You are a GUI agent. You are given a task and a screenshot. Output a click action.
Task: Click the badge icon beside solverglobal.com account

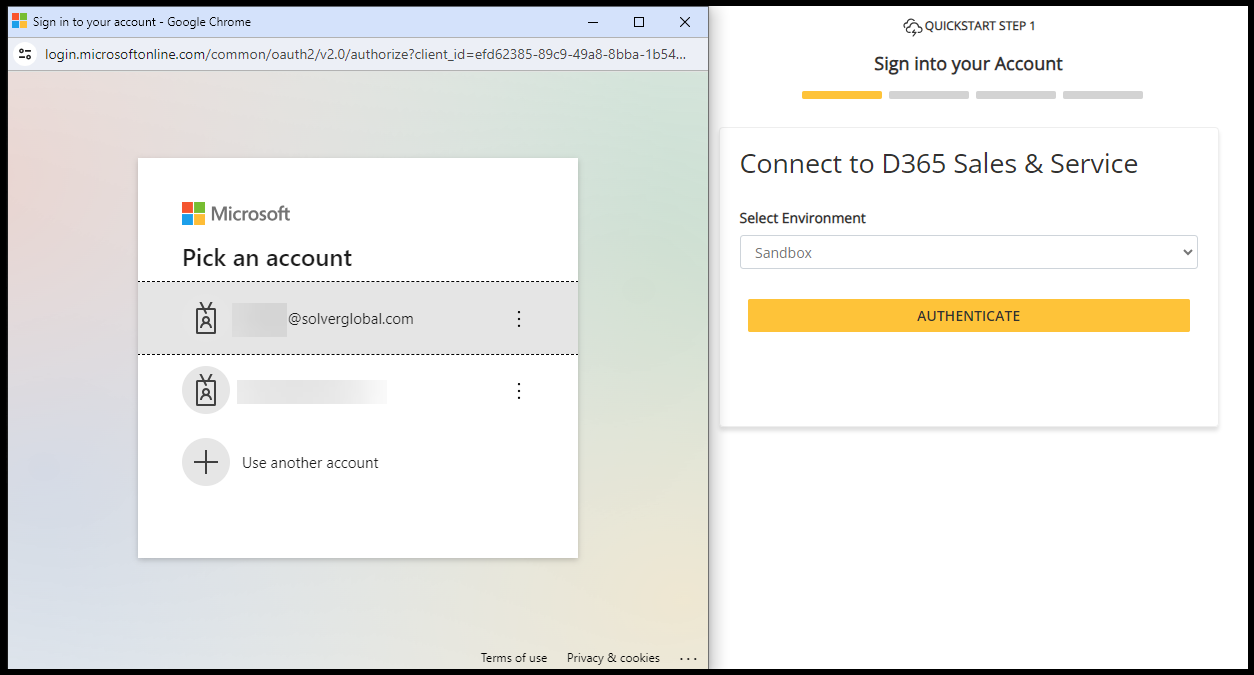(x=206, y=318)
